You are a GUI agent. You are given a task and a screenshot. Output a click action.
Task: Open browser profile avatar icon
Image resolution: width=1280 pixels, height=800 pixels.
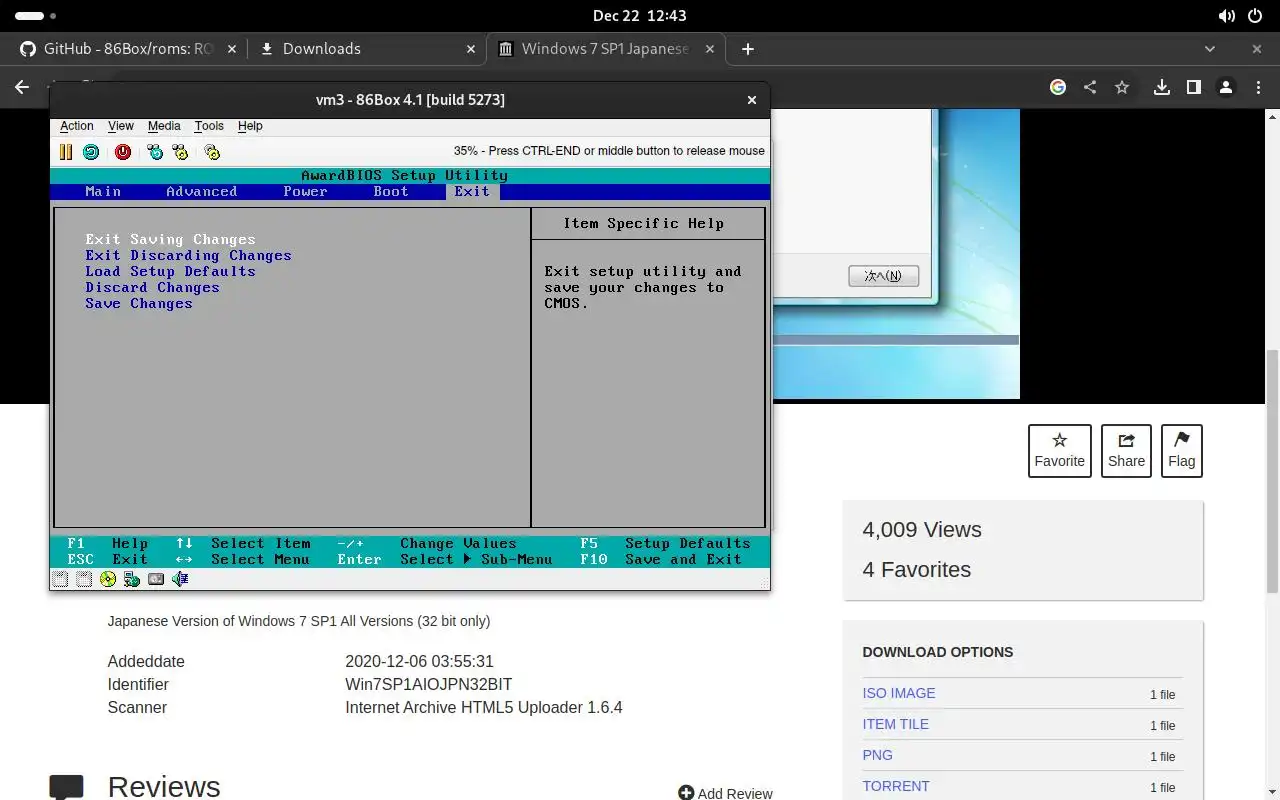pos(1225,88)
